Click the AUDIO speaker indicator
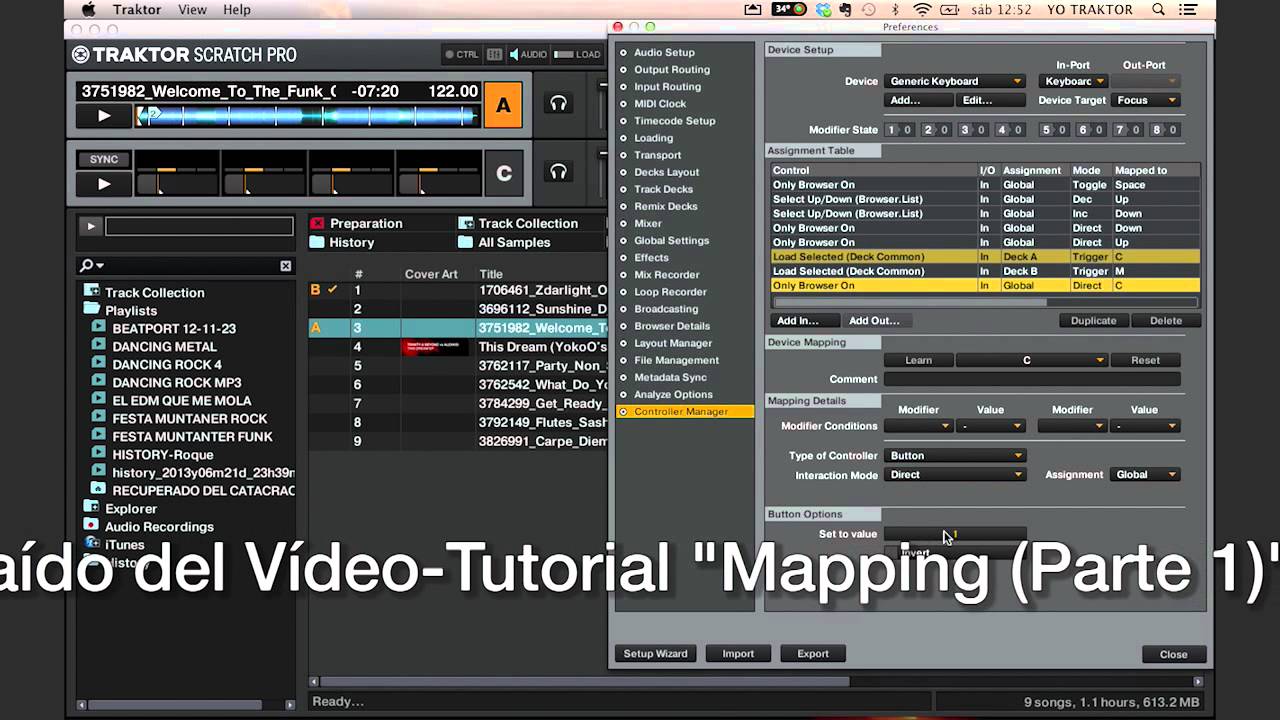The image size is (1280, 720). (528, 54)
